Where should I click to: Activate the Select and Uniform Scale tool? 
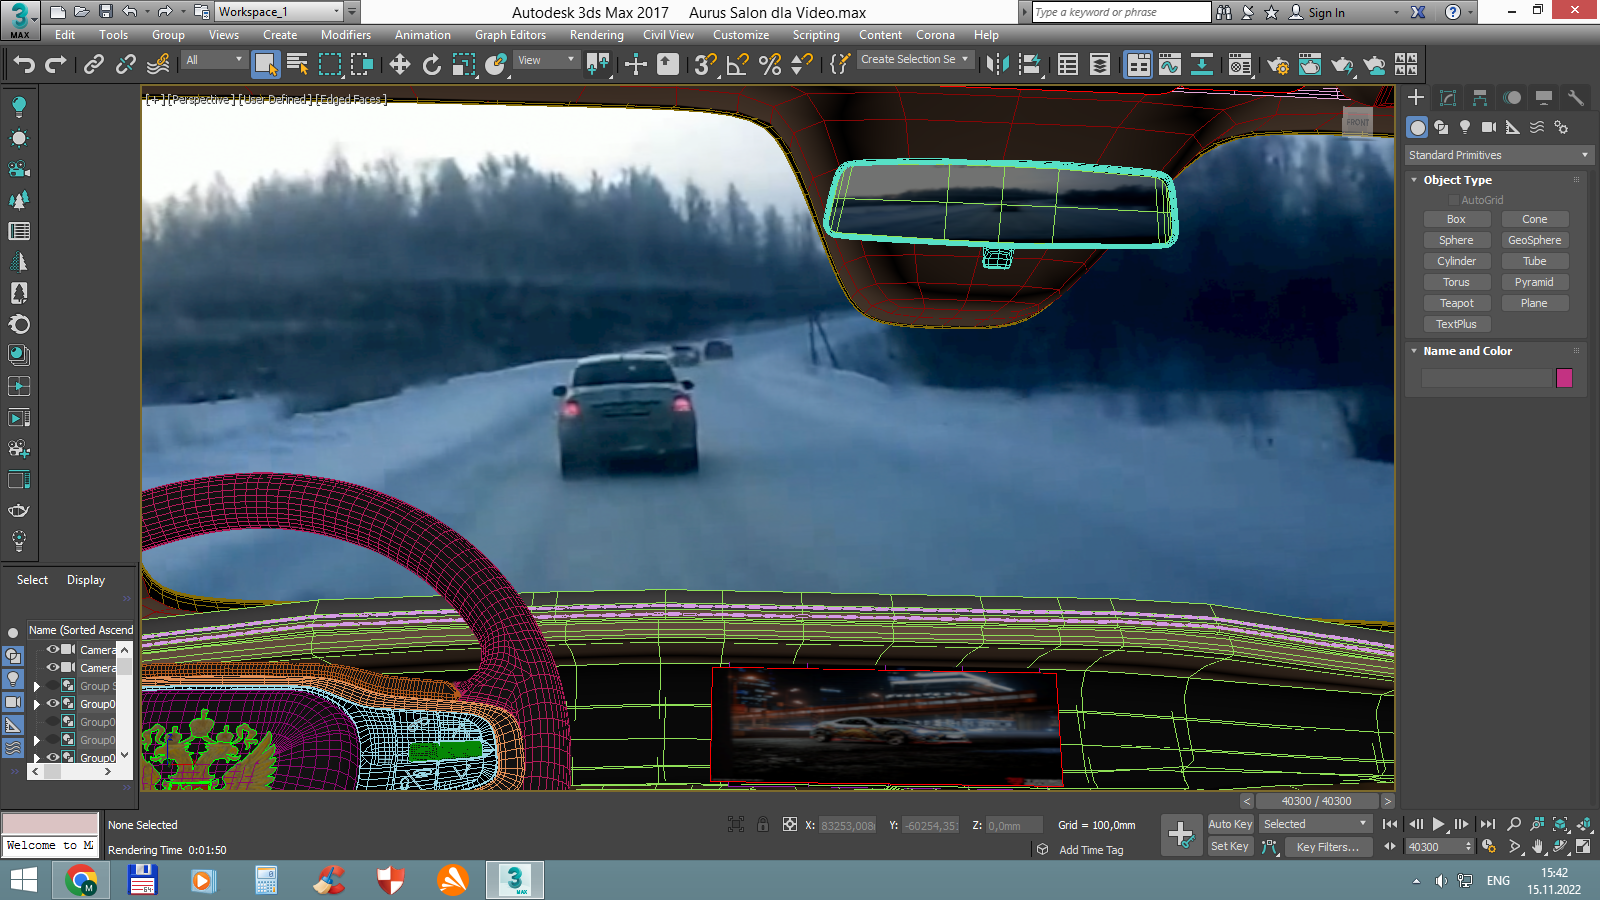pos(464,65)
